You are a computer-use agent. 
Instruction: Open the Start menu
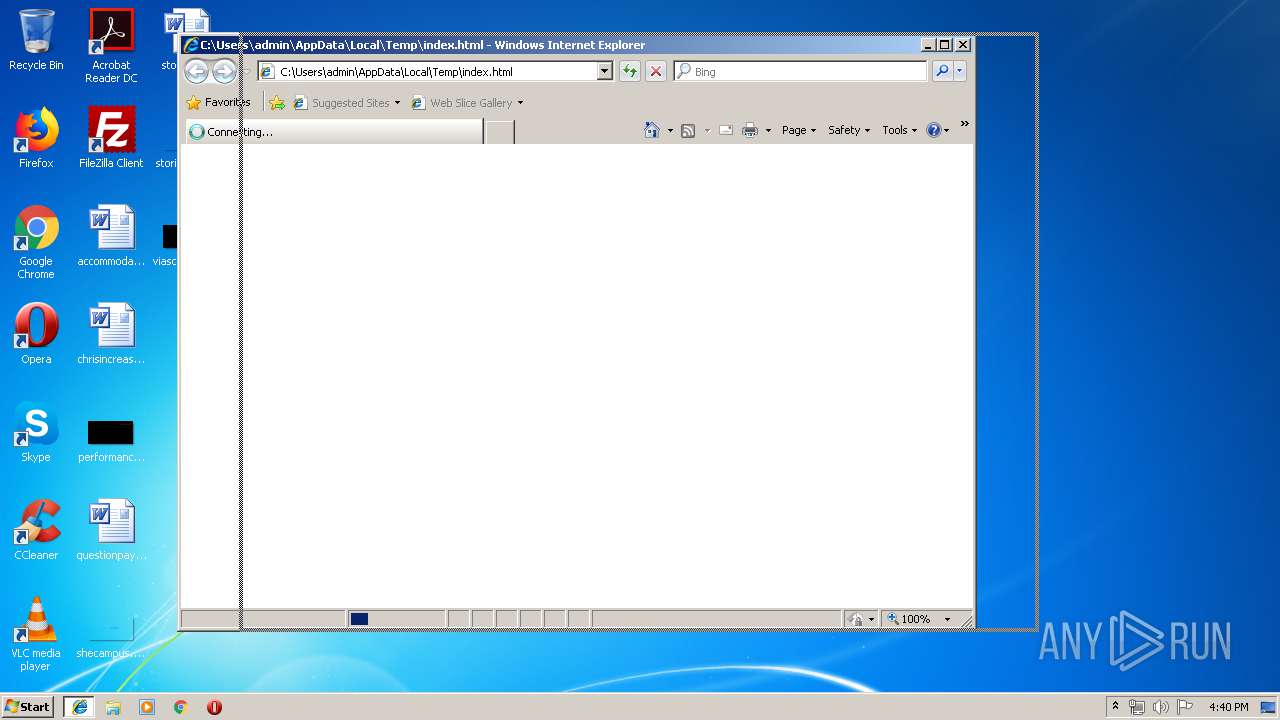[28, 706]
